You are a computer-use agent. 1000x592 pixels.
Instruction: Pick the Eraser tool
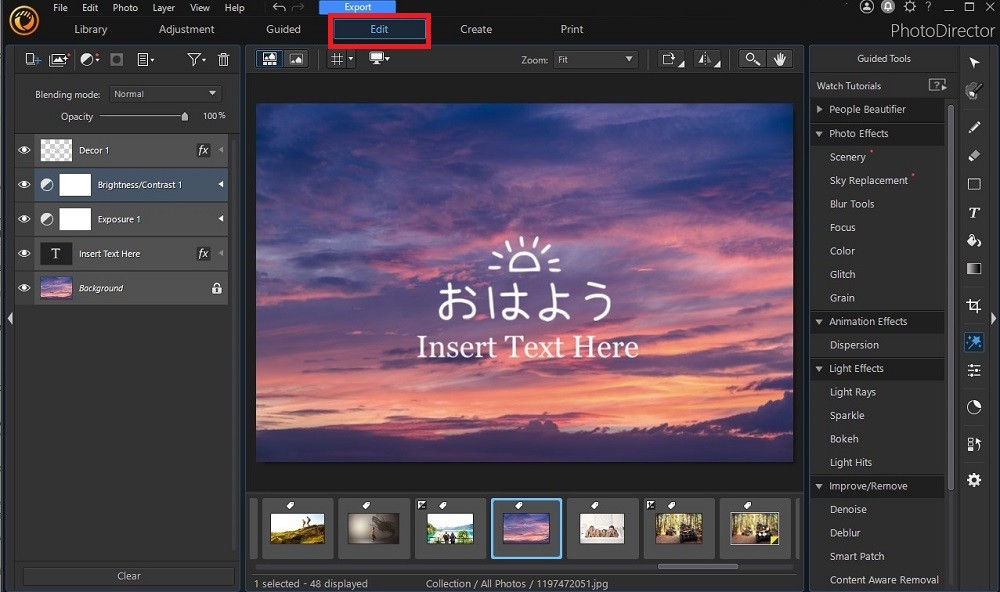pyautogui.click(x=973, y=156)
